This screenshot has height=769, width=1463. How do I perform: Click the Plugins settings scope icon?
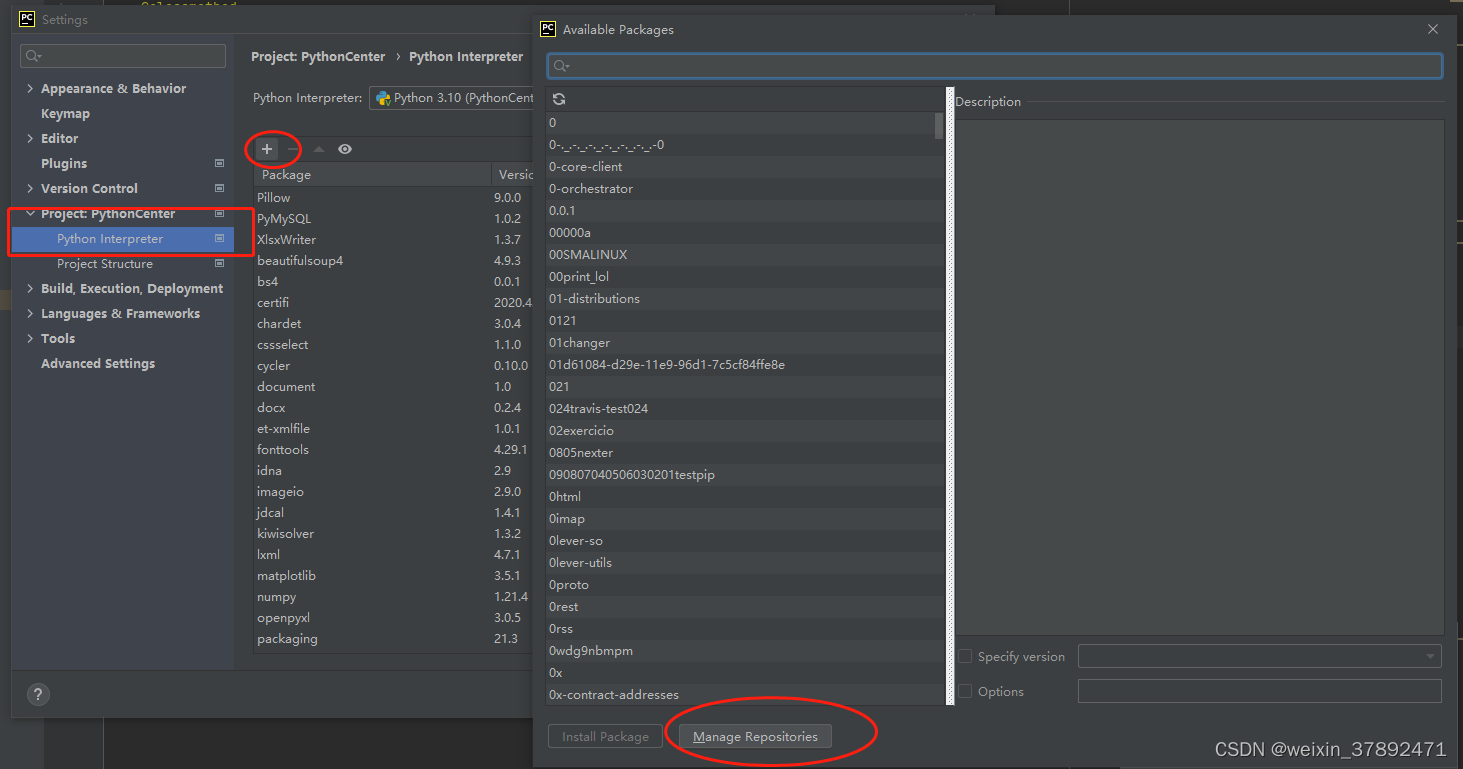click(x=220, y=163)
